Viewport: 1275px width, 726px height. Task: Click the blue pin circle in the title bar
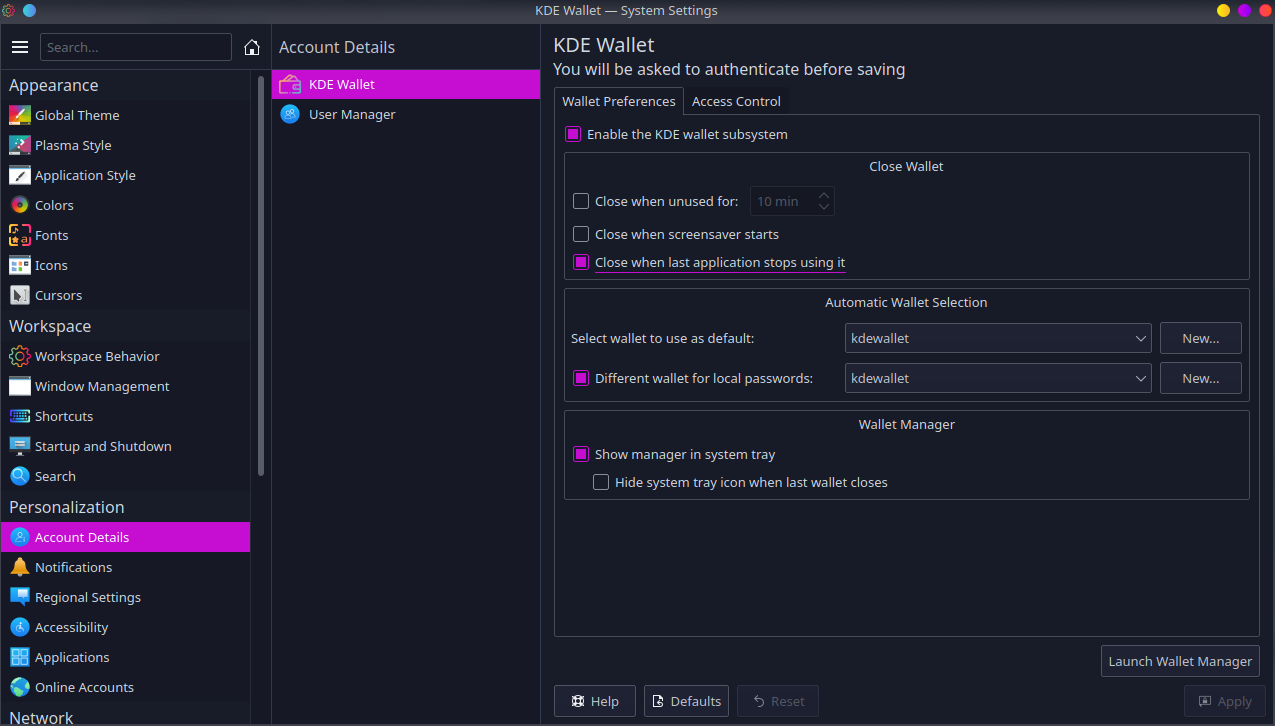click(x=29, y=11)
